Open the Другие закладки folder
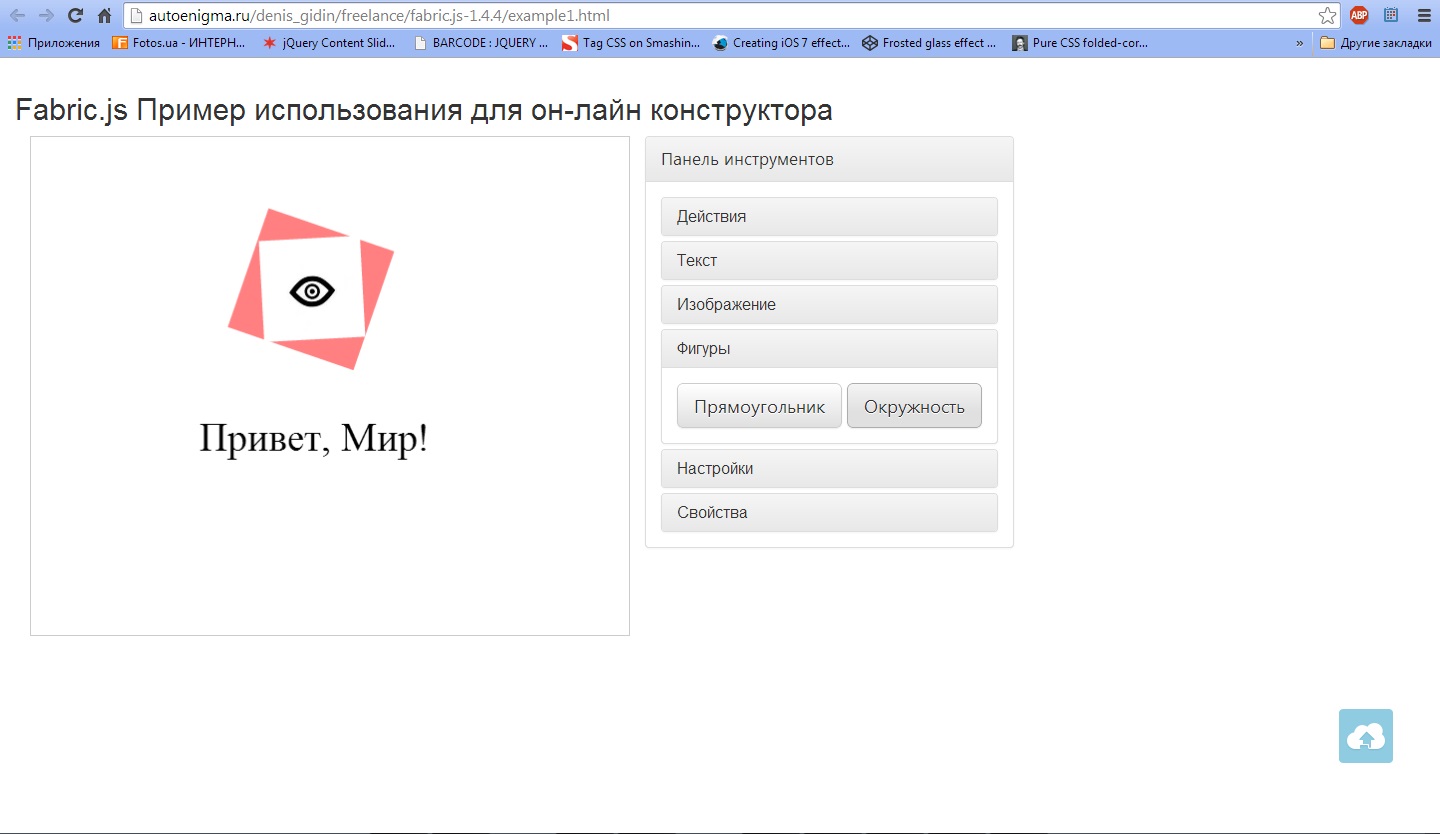The image size is (1440, 834). point(1376,43)
